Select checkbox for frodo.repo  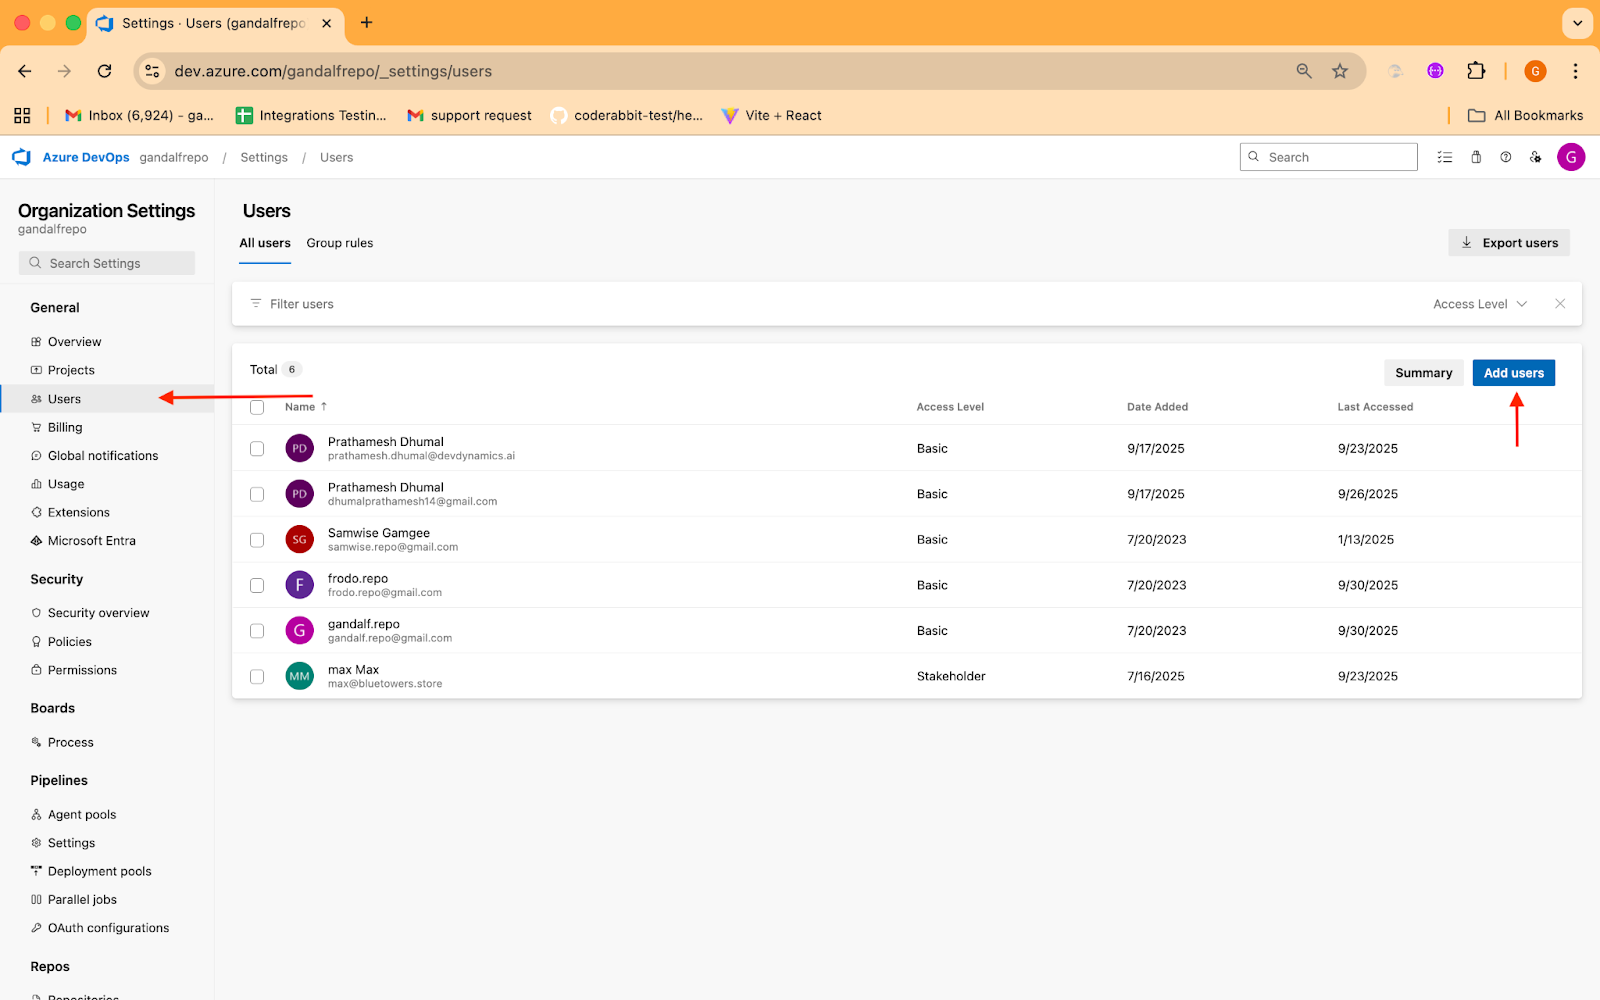[257, 586]
